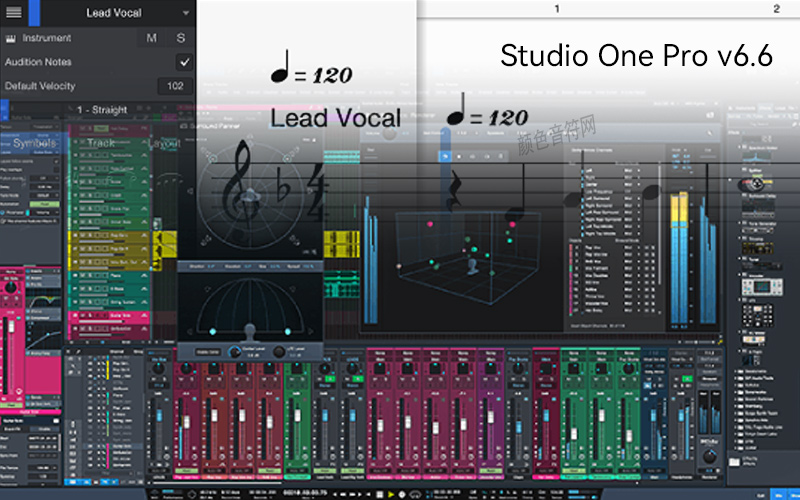The width and height of the screenshot is (800, 500).
Task: Click the main output volume knob at bottom right
Action: coord(709,456)
